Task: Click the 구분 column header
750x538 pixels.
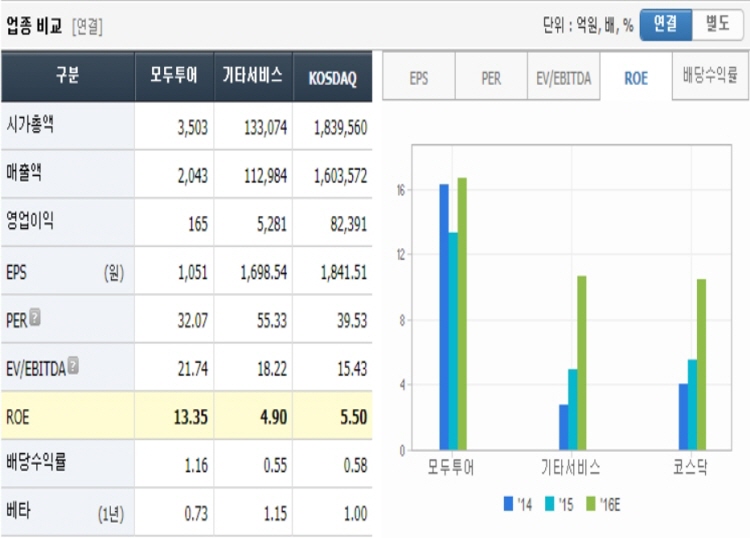Action: 67,76
